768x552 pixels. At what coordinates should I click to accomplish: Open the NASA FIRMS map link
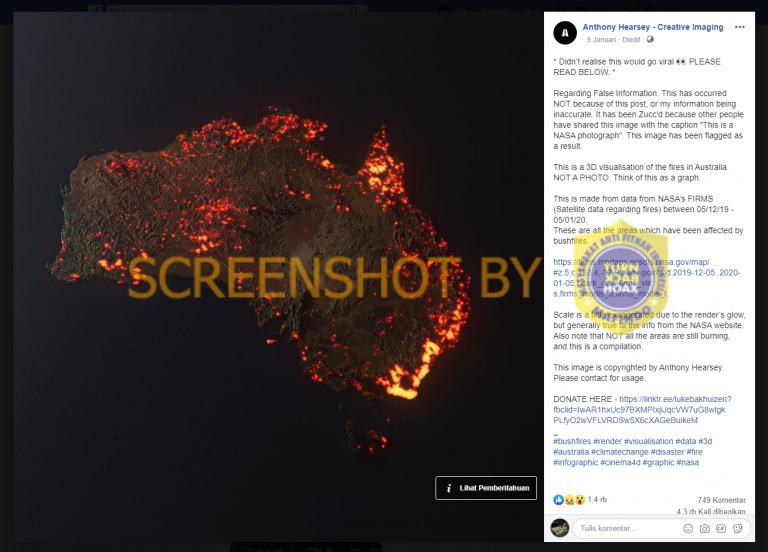pos(647,278)
